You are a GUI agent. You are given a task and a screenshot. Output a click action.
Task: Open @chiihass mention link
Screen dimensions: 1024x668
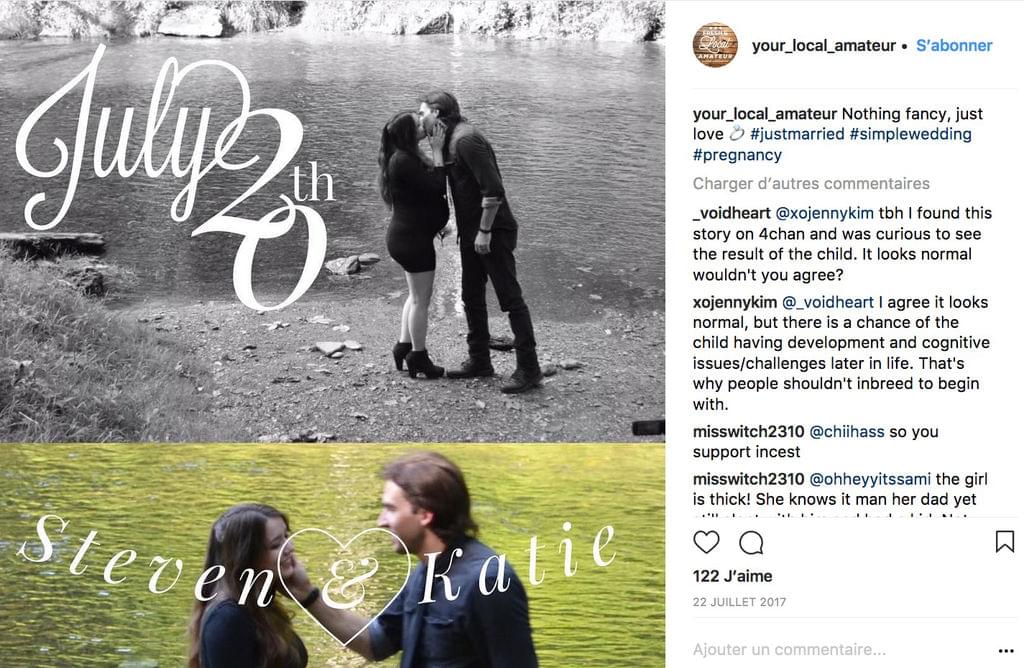[x=846, y=432]
